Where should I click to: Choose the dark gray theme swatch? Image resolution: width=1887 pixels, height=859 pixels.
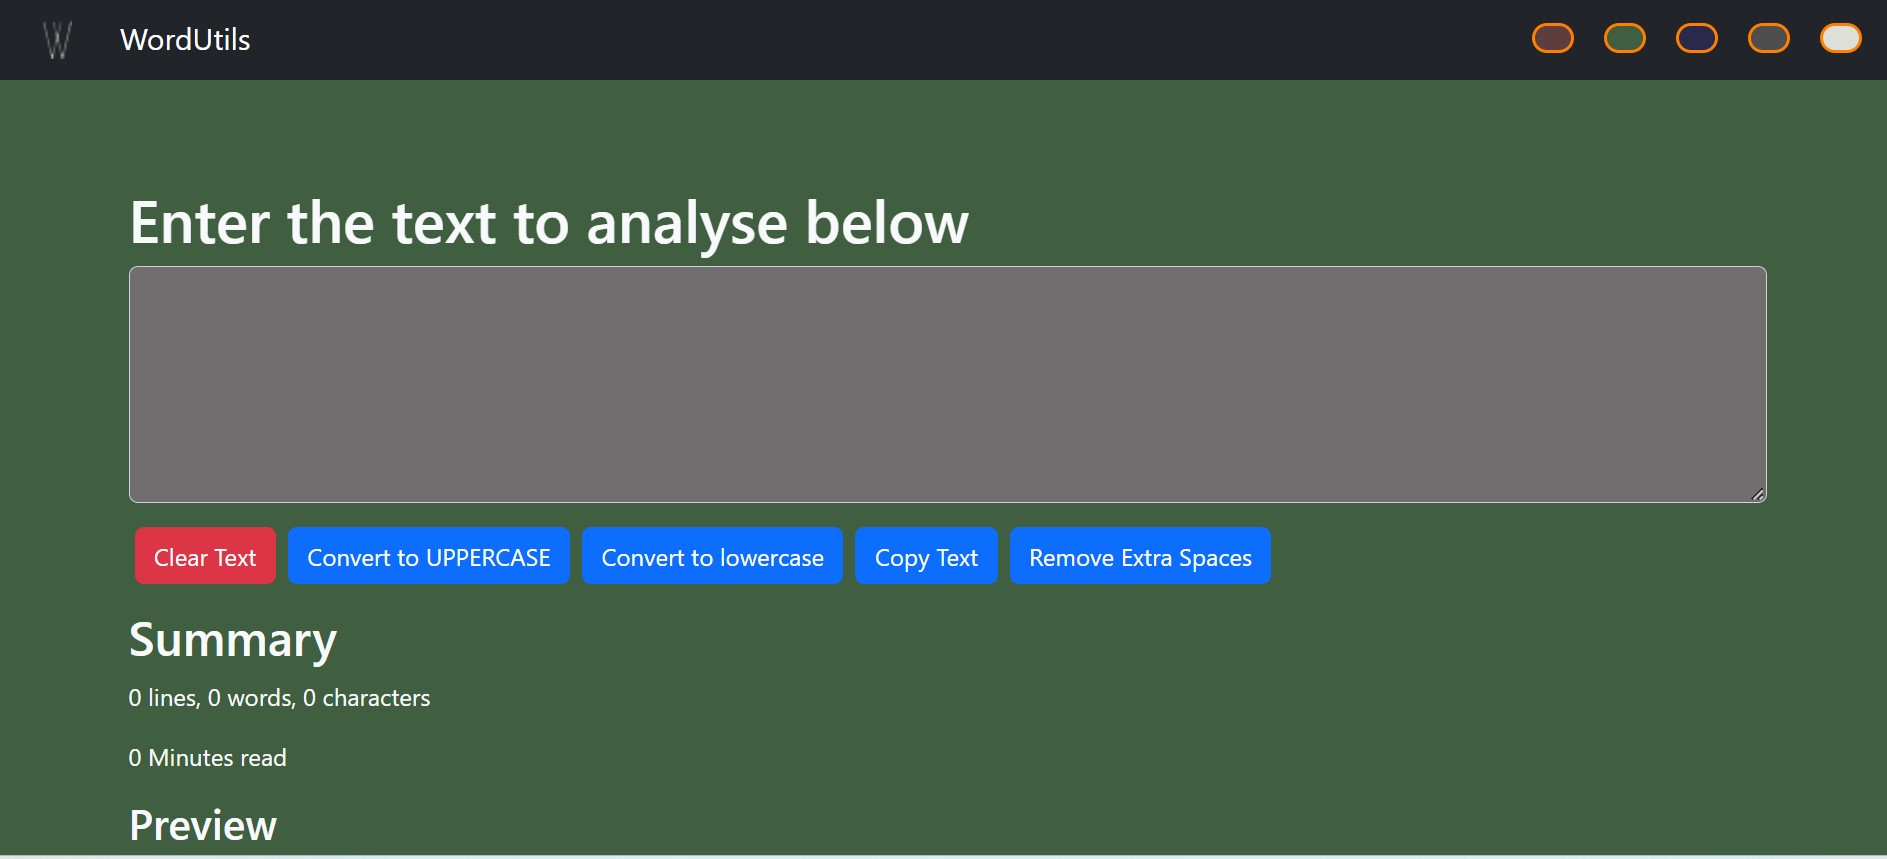[1768, 38]
